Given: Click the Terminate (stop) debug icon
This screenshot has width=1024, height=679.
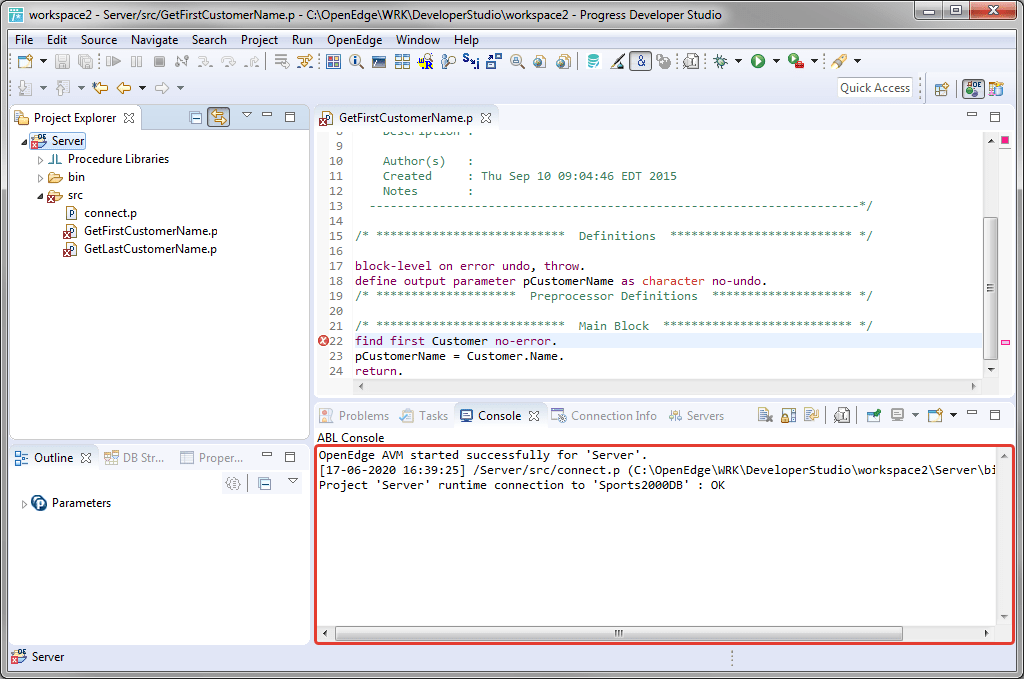Looking at the screenshot, I should (159, 61).
